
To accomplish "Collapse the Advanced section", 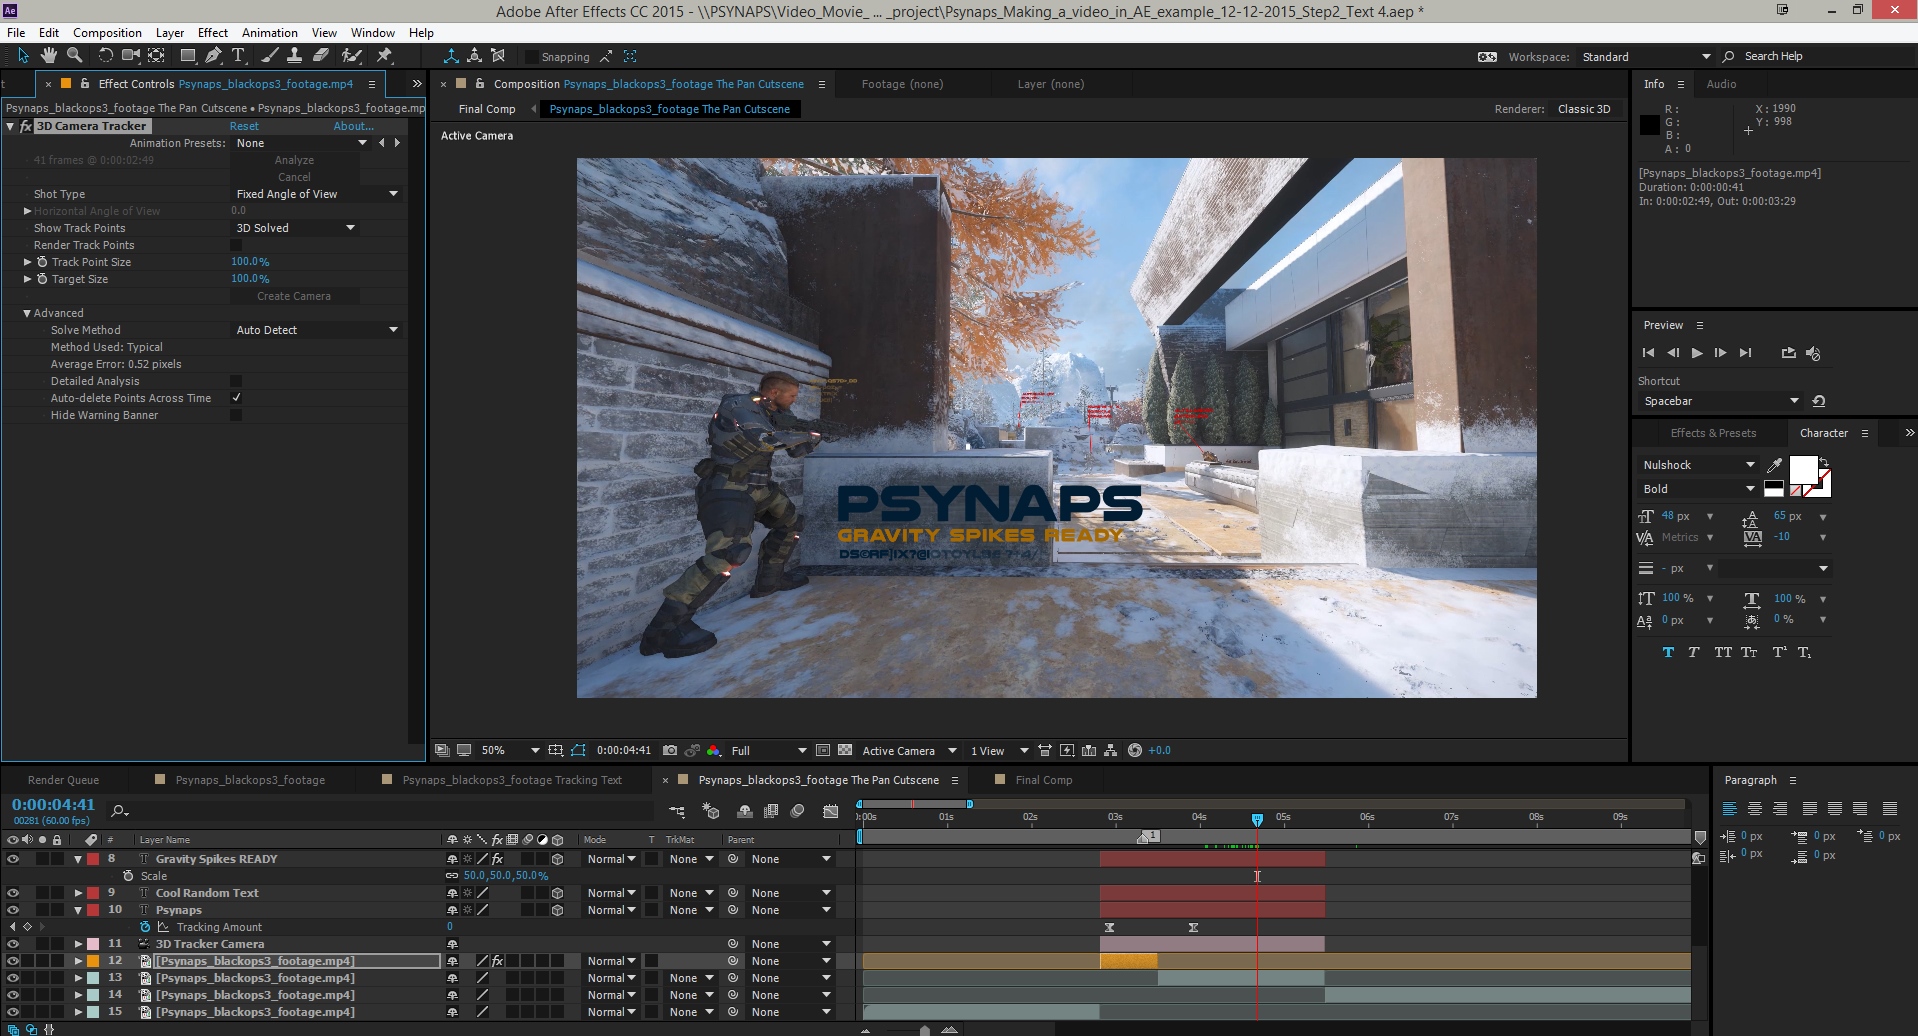I will (27, 313).
